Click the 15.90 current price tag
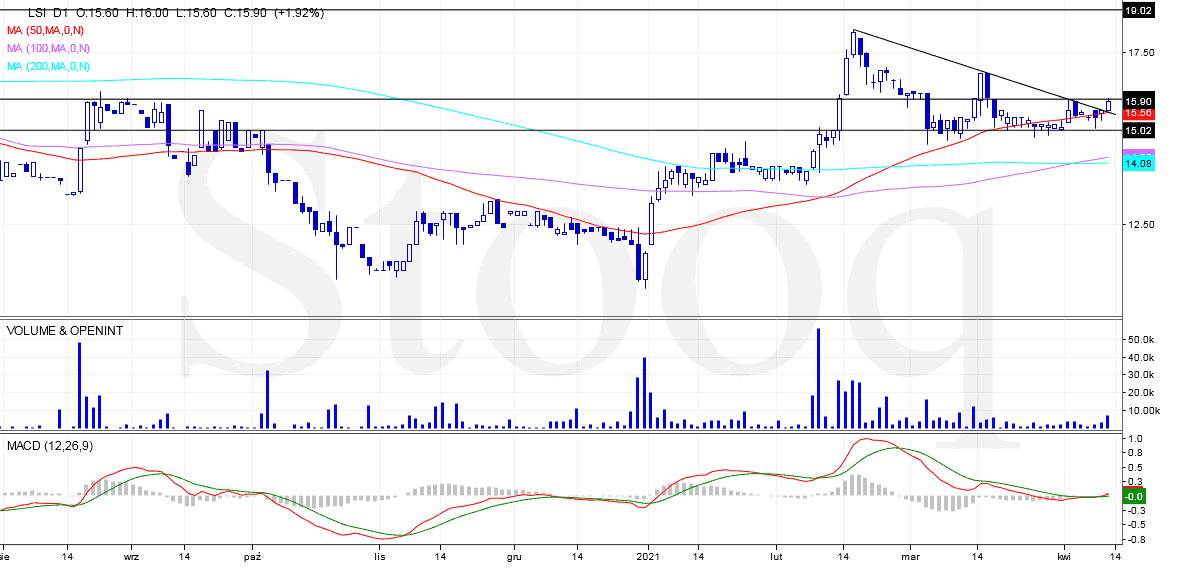 pos(1139,101)
